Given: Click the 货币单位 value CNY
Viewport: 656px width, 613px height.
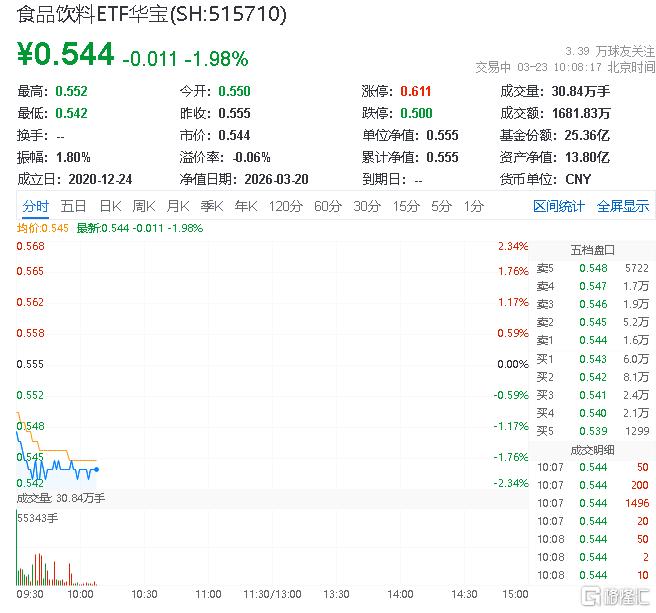Looking at the screenshot, I should point(578,180).
